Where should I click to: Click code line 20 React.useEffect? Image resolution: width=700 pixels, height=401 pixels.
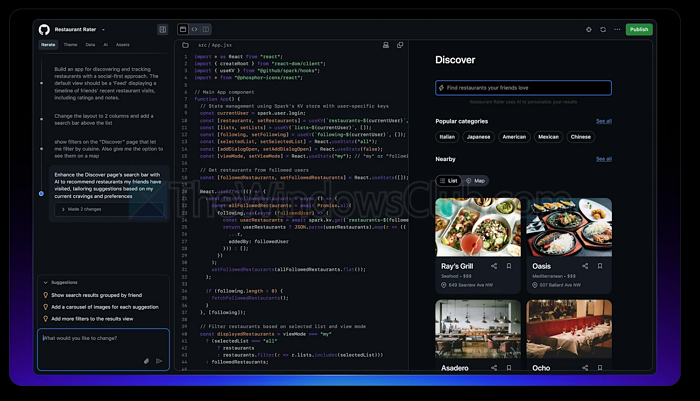click(232, 192)
